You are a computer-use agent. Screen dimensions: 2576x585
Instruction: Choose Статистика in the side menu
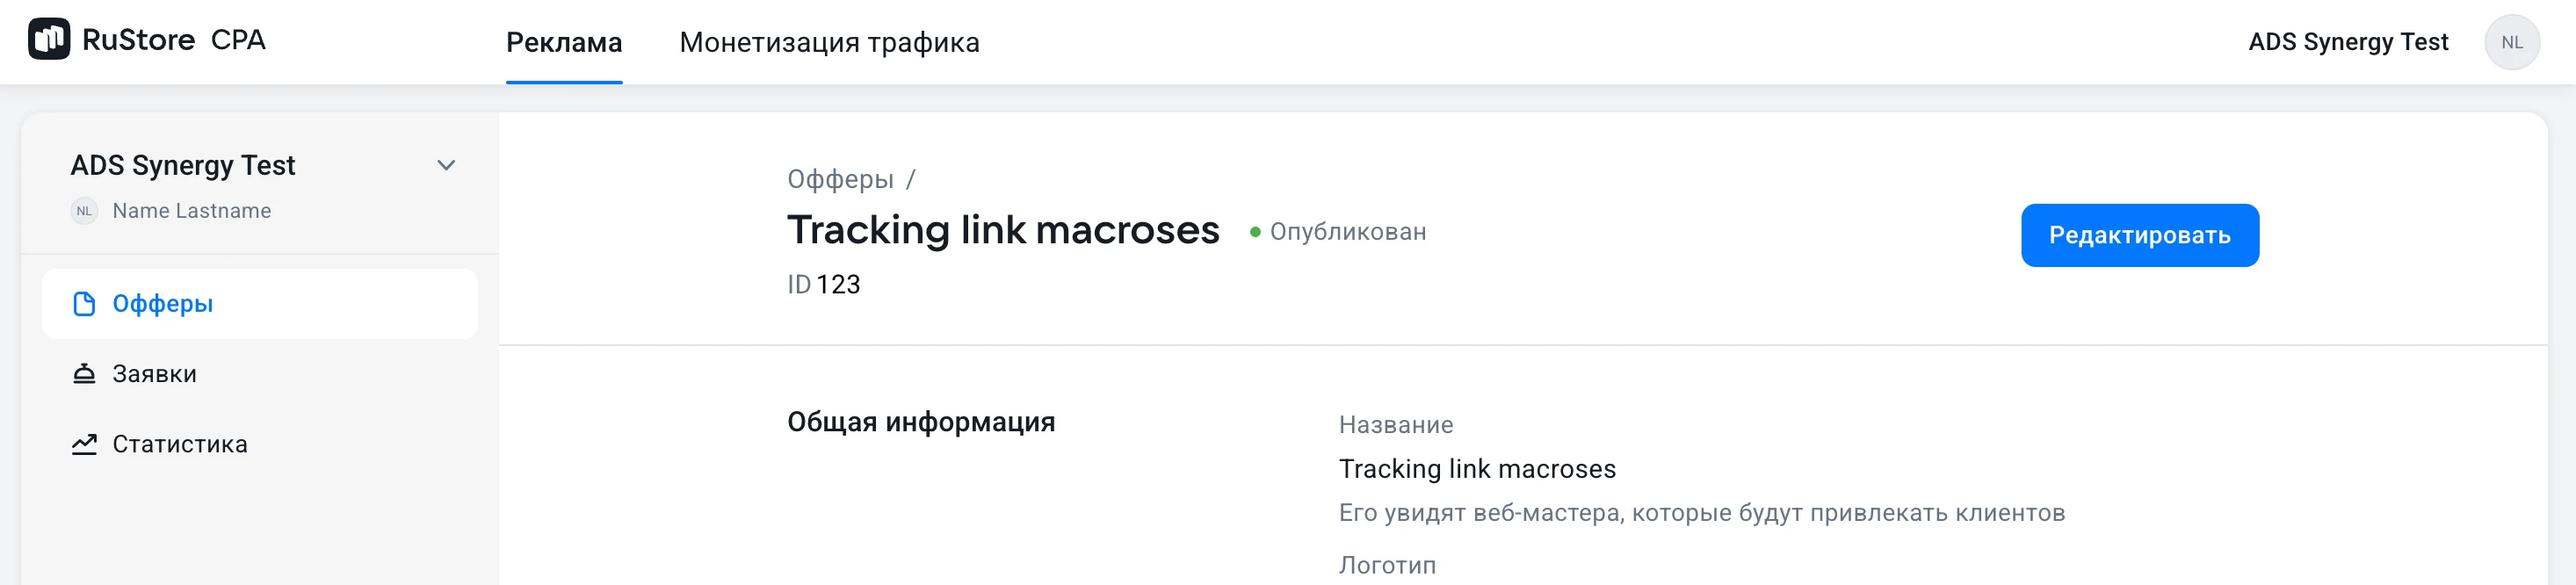[x=180, y=443]
